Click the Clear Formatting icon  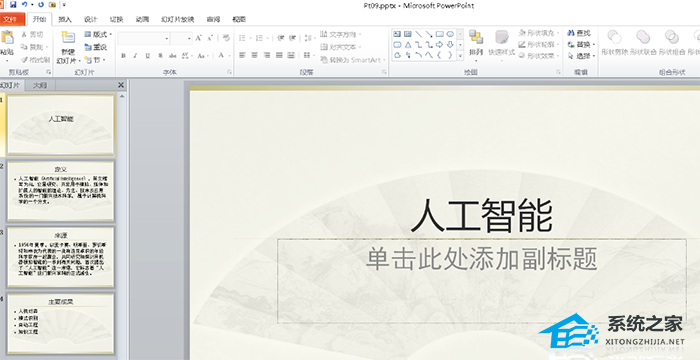click(226, 38)
